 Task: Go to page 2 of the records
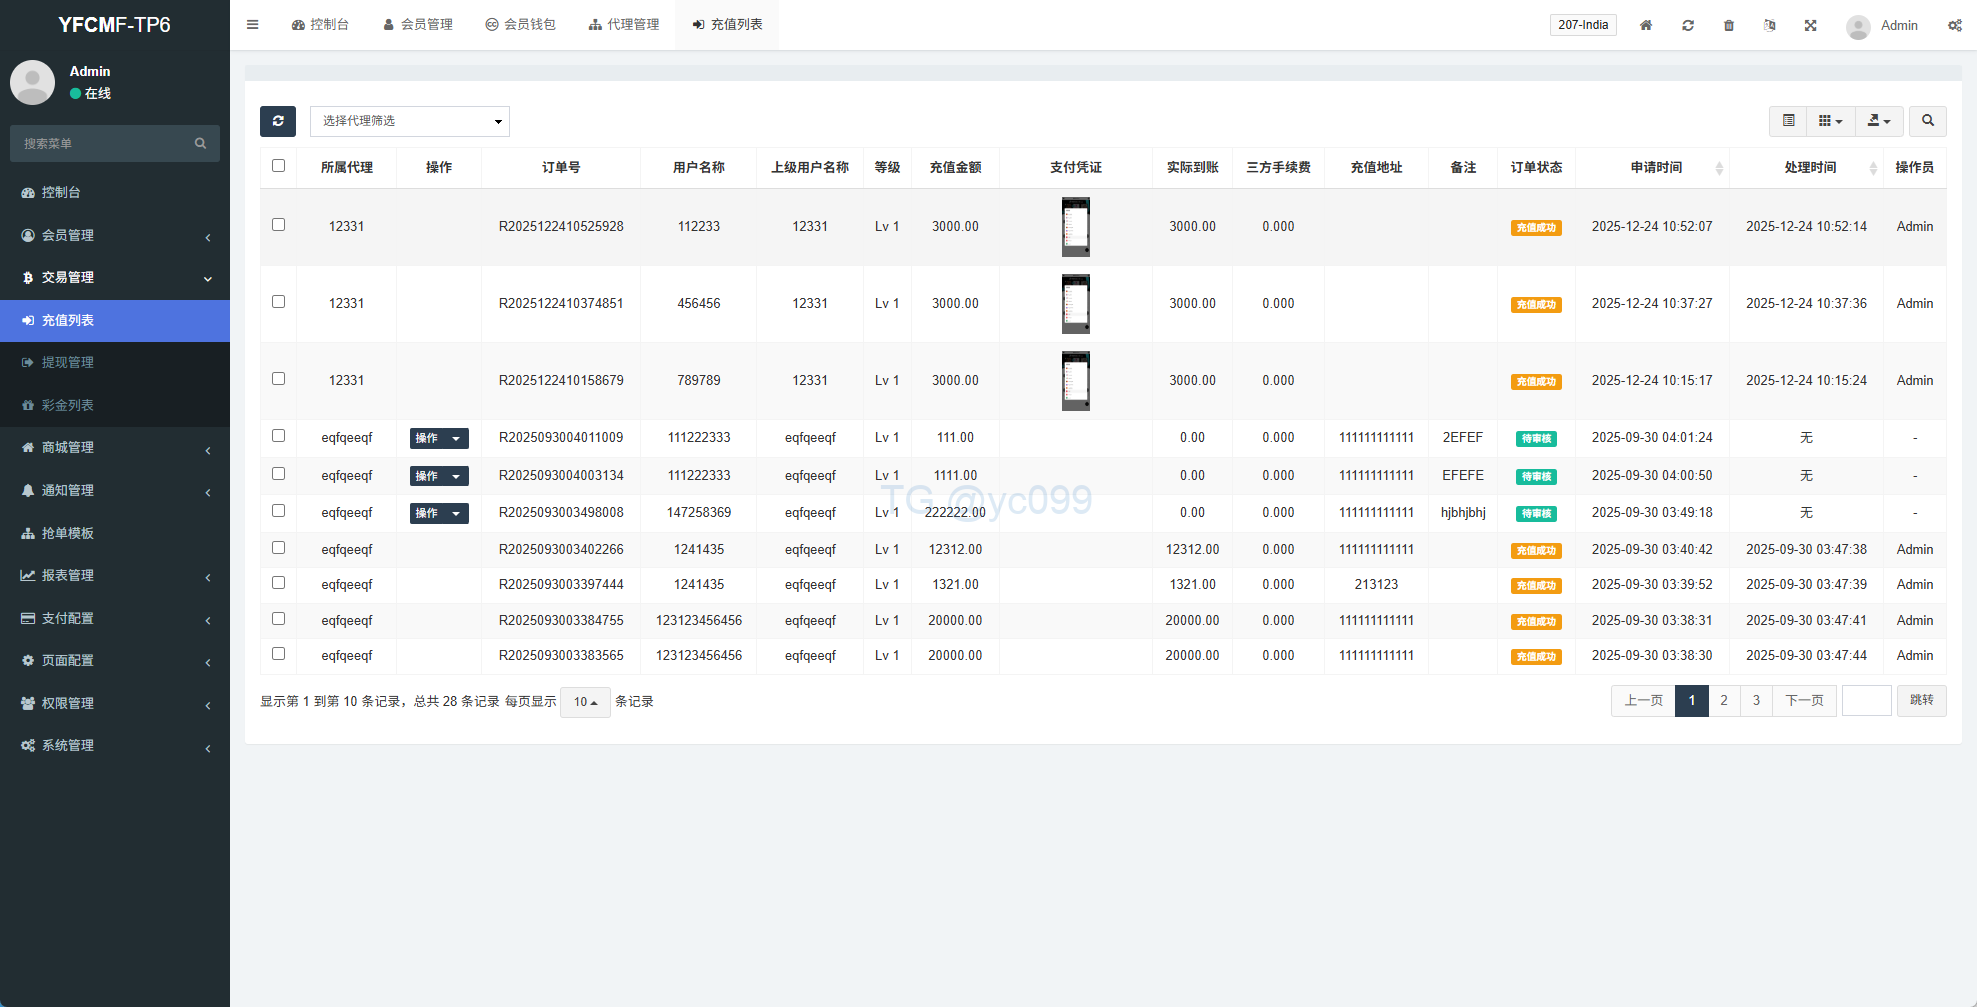(1723, 700)
